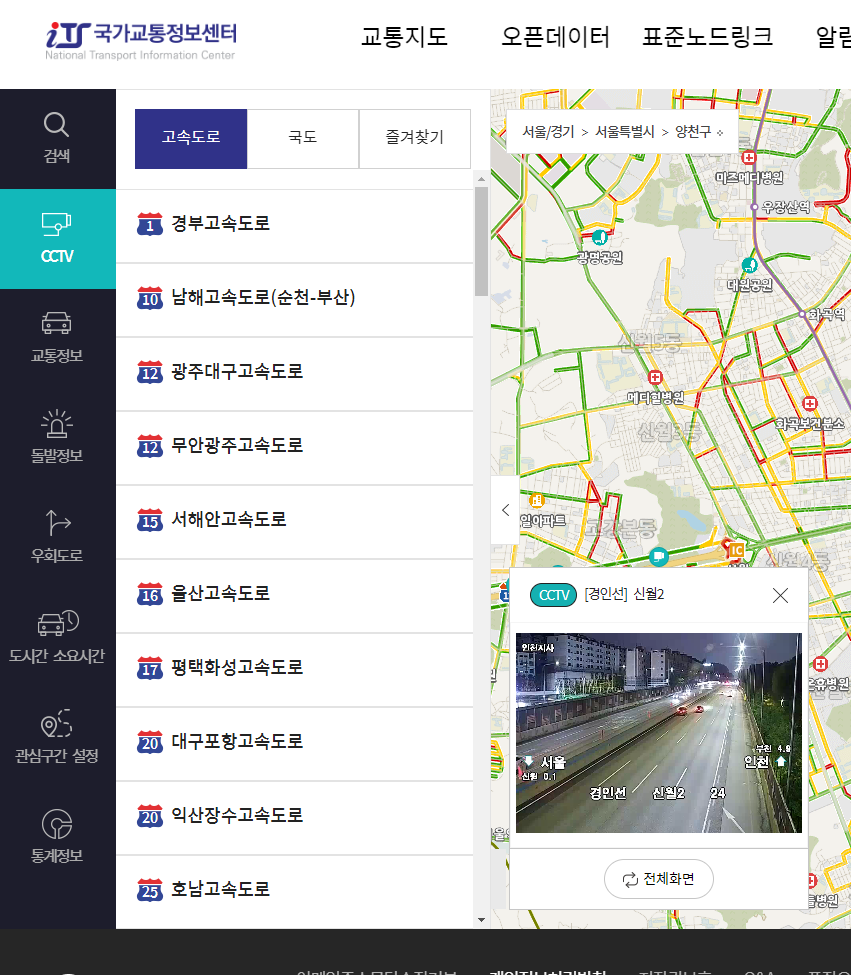This screenshot has width=851, height=975.
Task: Switch to the 국도 tab
Action: 303,139
